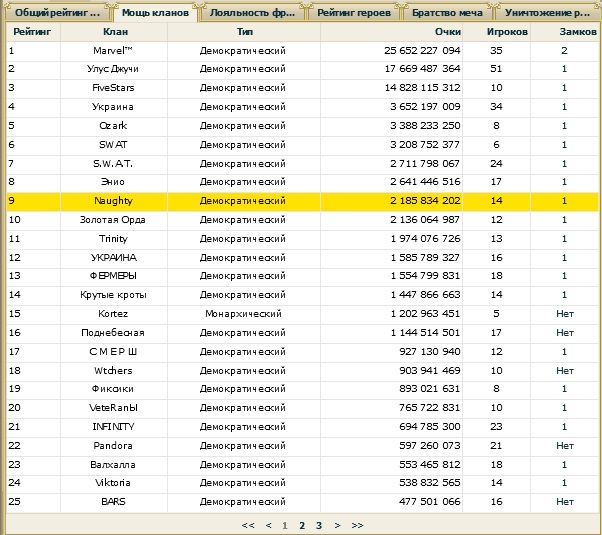Go to page 3

[x=319, y=525]
